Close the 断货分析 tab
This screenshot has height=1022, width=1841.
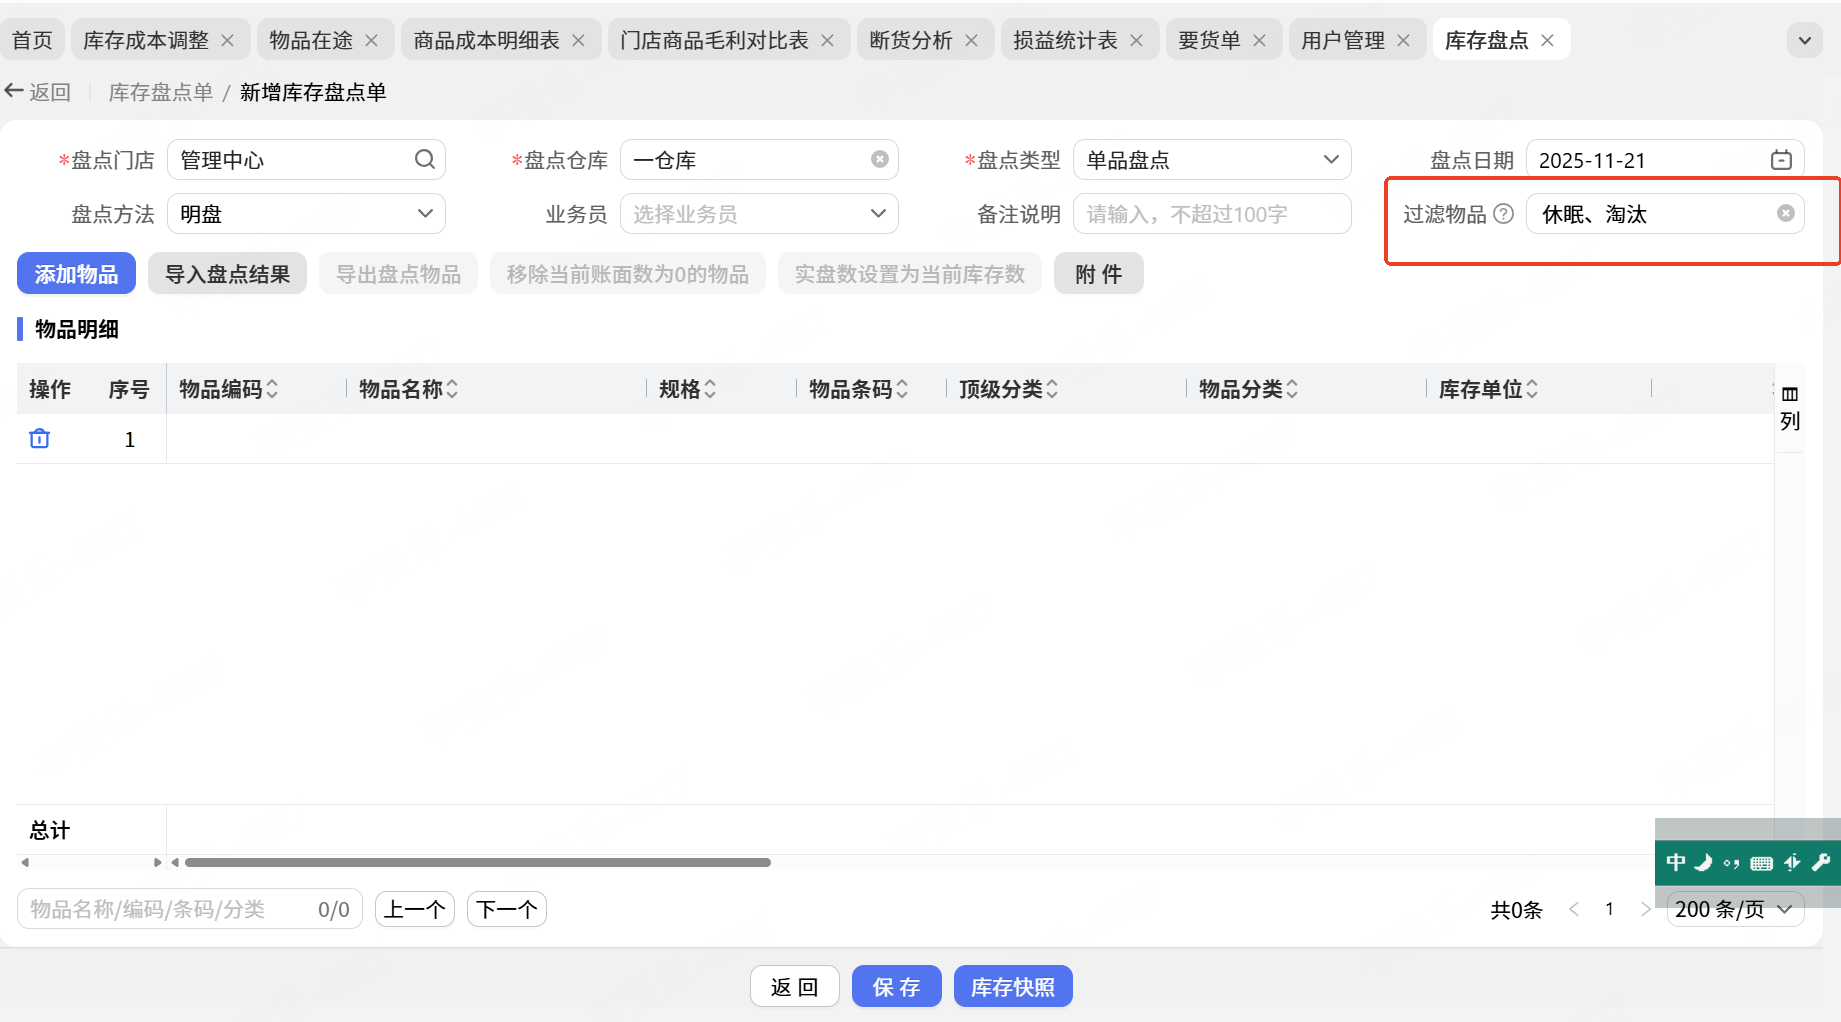[972, 40]
